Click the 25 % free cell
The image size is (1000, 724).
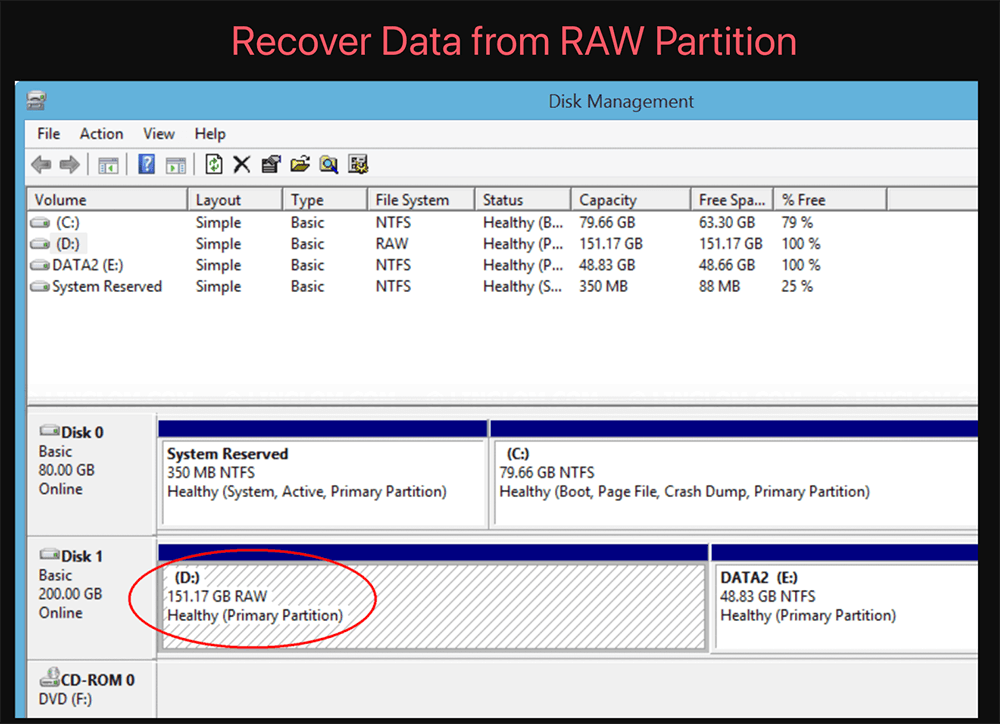tap(797, 286)
